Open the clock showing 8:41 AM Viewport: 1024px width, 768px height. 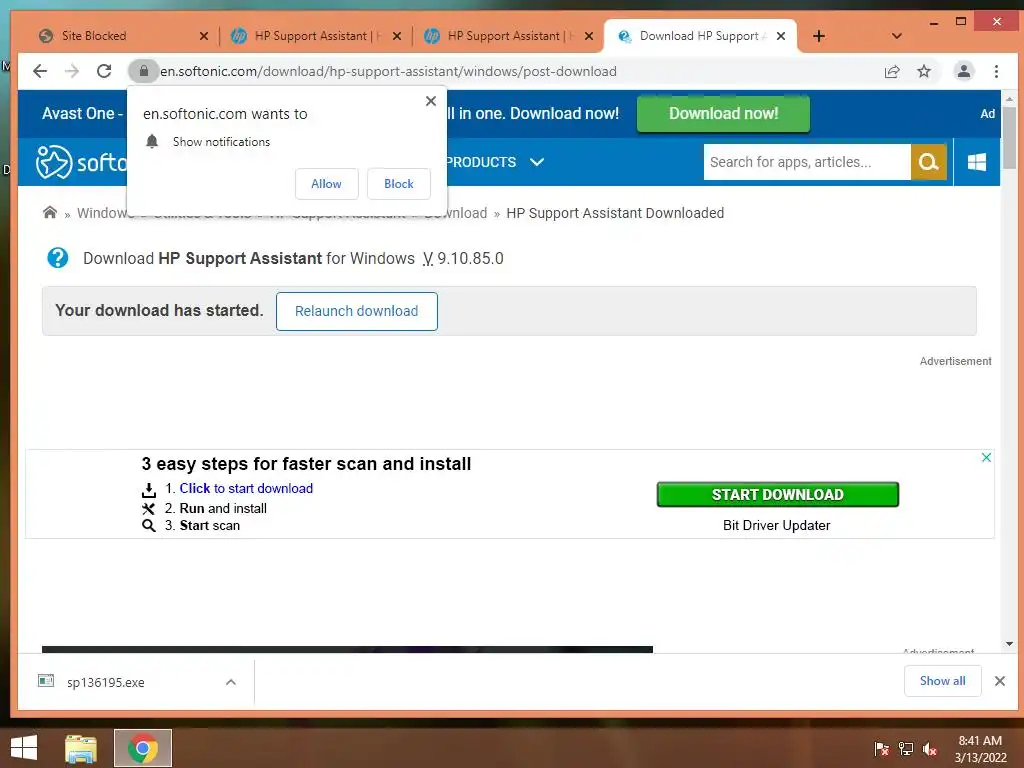click(980, 749)
